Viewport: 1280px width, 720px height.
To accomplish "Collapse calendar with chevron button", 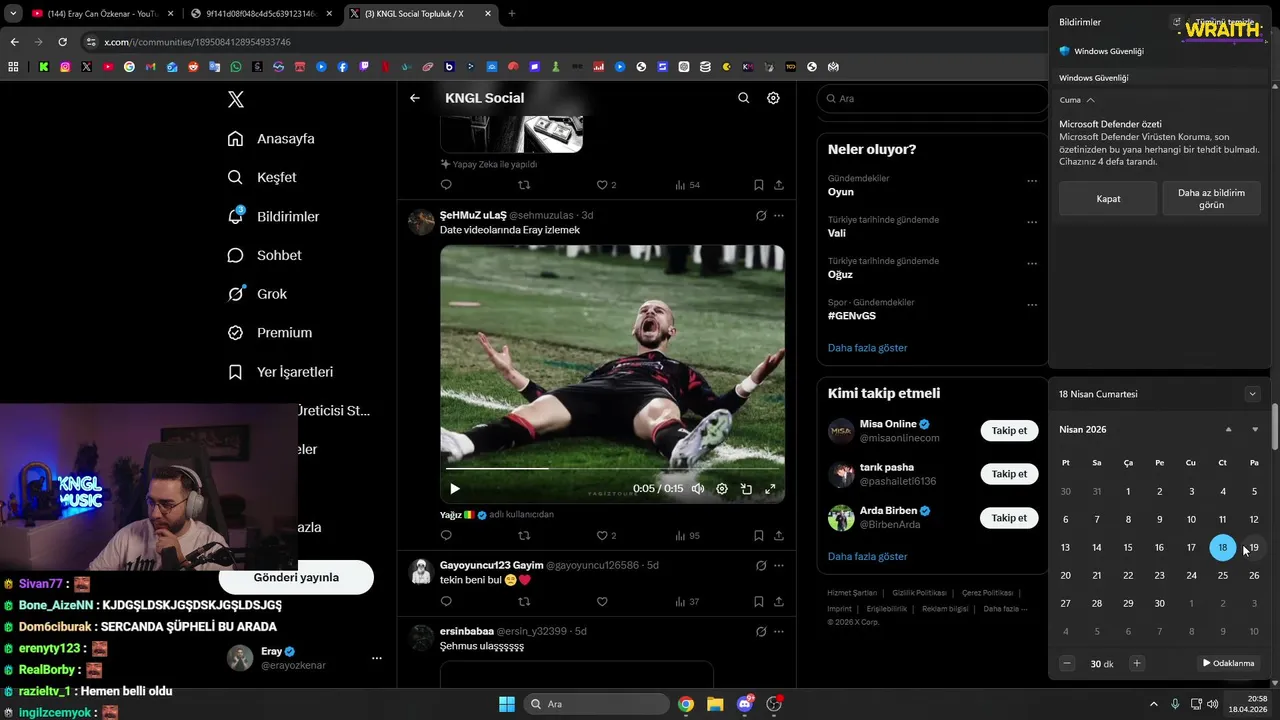I will point(1252,394).
